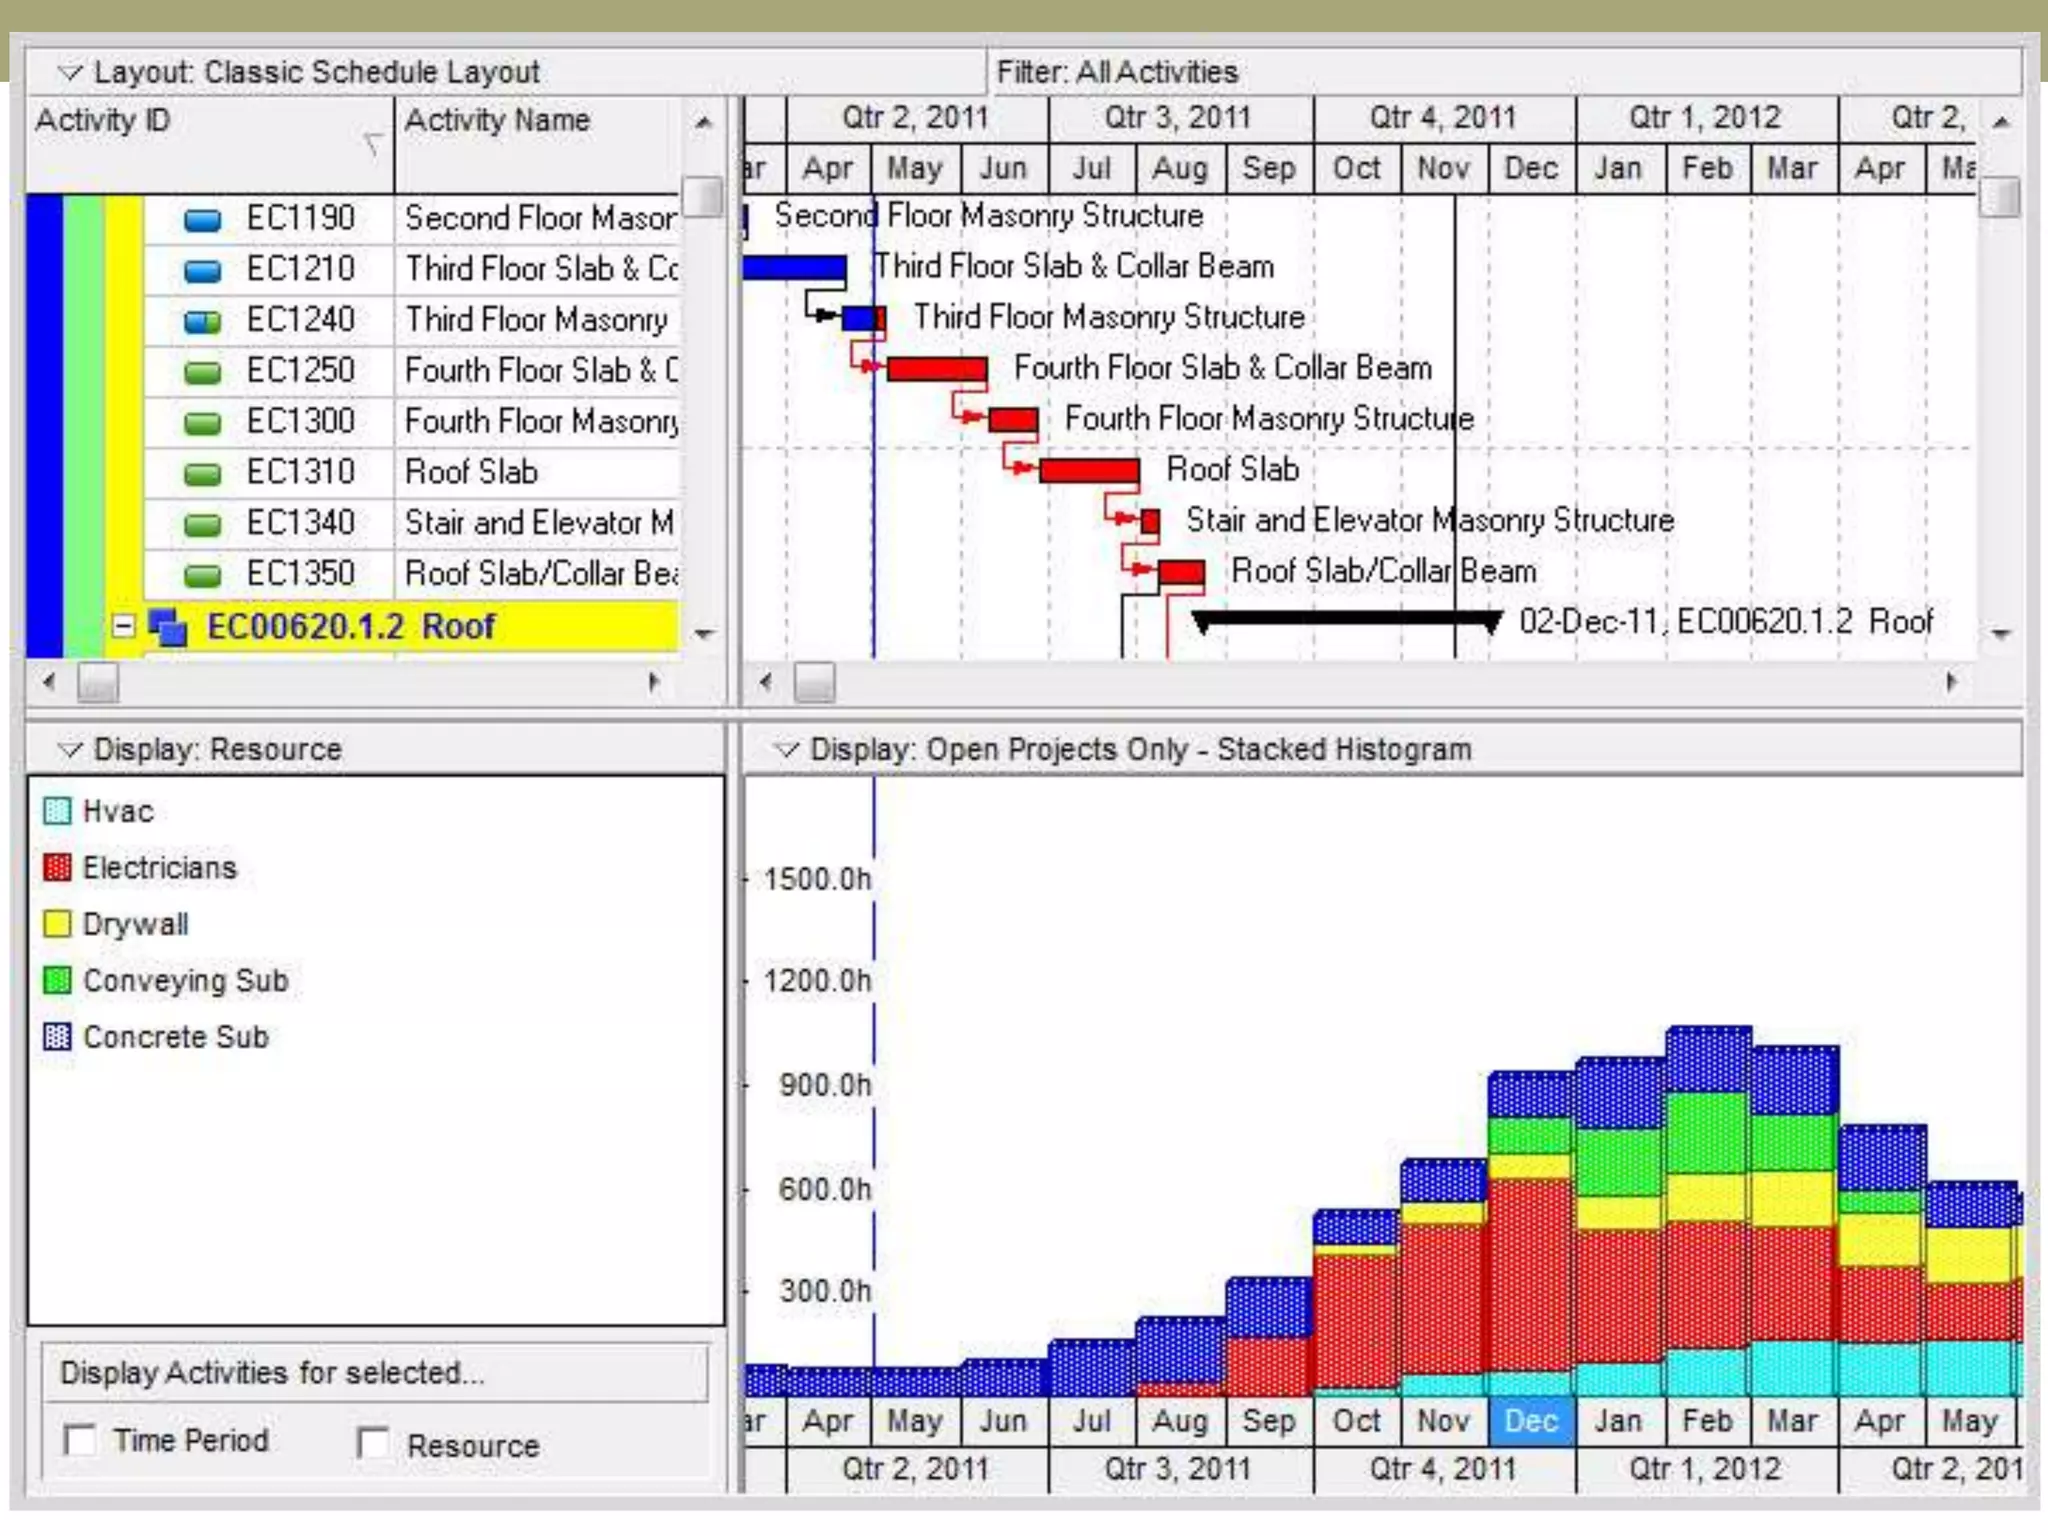Click the EC1240 half-progress activity icon
Screen dimensions: 2048x1536
click(x=203, y=321)
